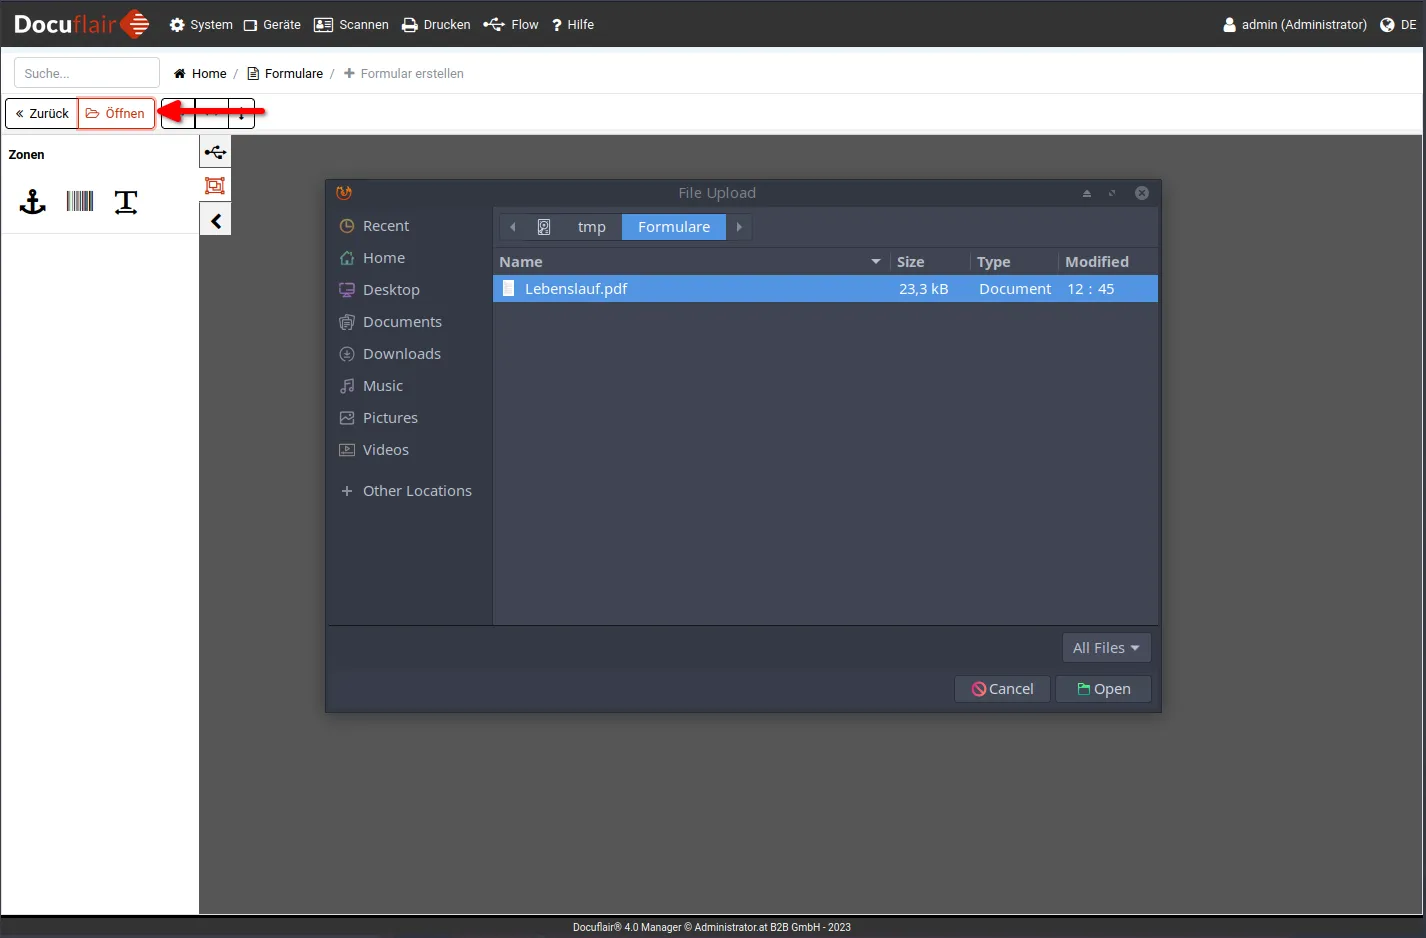The width and height of the screenshot is (1426, 938).
Task: Open the admin (Administrator) user menu
Action: (x=1295, y=25)
